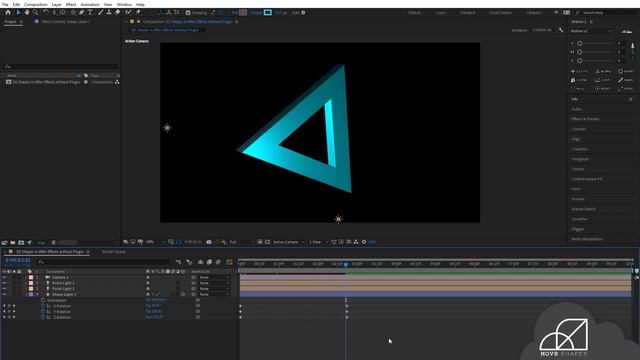This screenshot has height=360, width=640.
Task: Toggle the Orientation stopwatch
Action: pyautogui.click(x=43, y=300)
